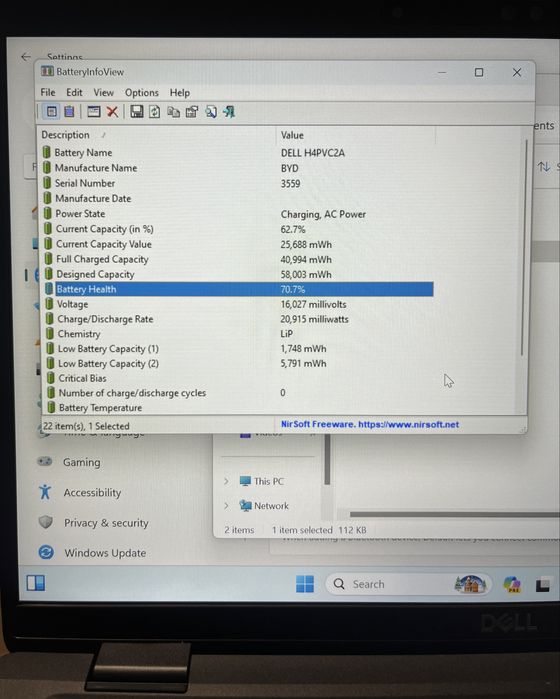Select the Battery Temperature row

click(x=240, y=407)
